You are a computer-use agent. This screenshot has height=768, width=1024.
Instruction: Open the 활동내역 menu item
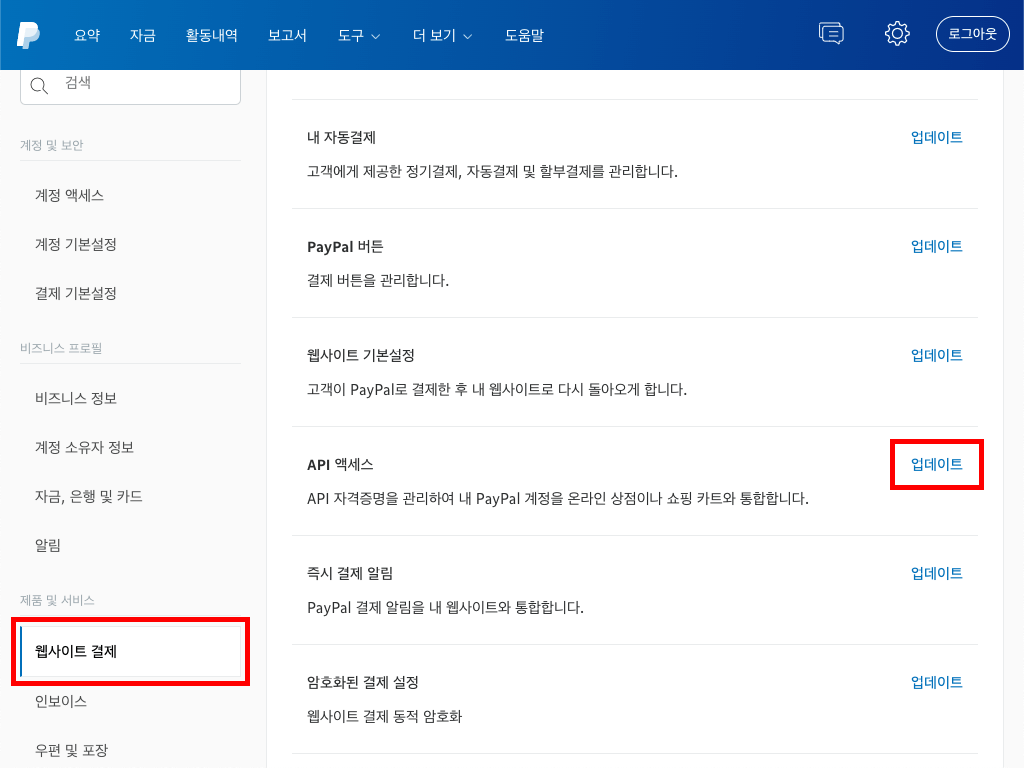pyautogui.click(x=212, y=35)
